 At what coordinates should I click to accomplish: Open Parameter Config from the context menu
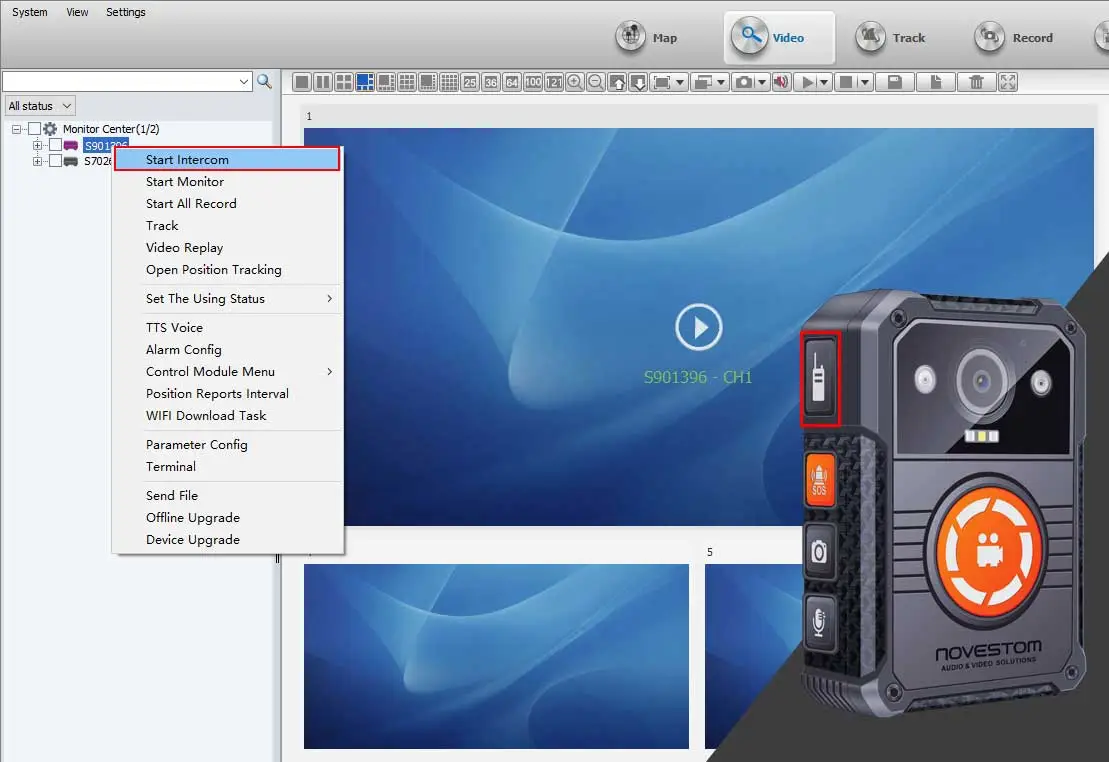pyautogui.click(x=227, y=444)
